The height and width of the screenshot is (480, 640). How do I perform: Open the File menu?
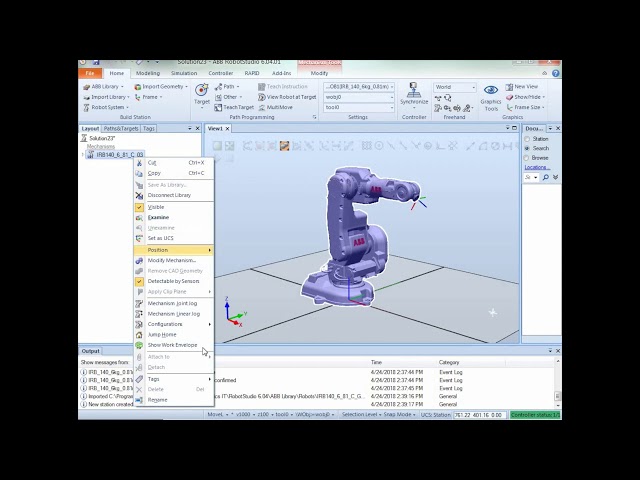(x=90, y=73)
